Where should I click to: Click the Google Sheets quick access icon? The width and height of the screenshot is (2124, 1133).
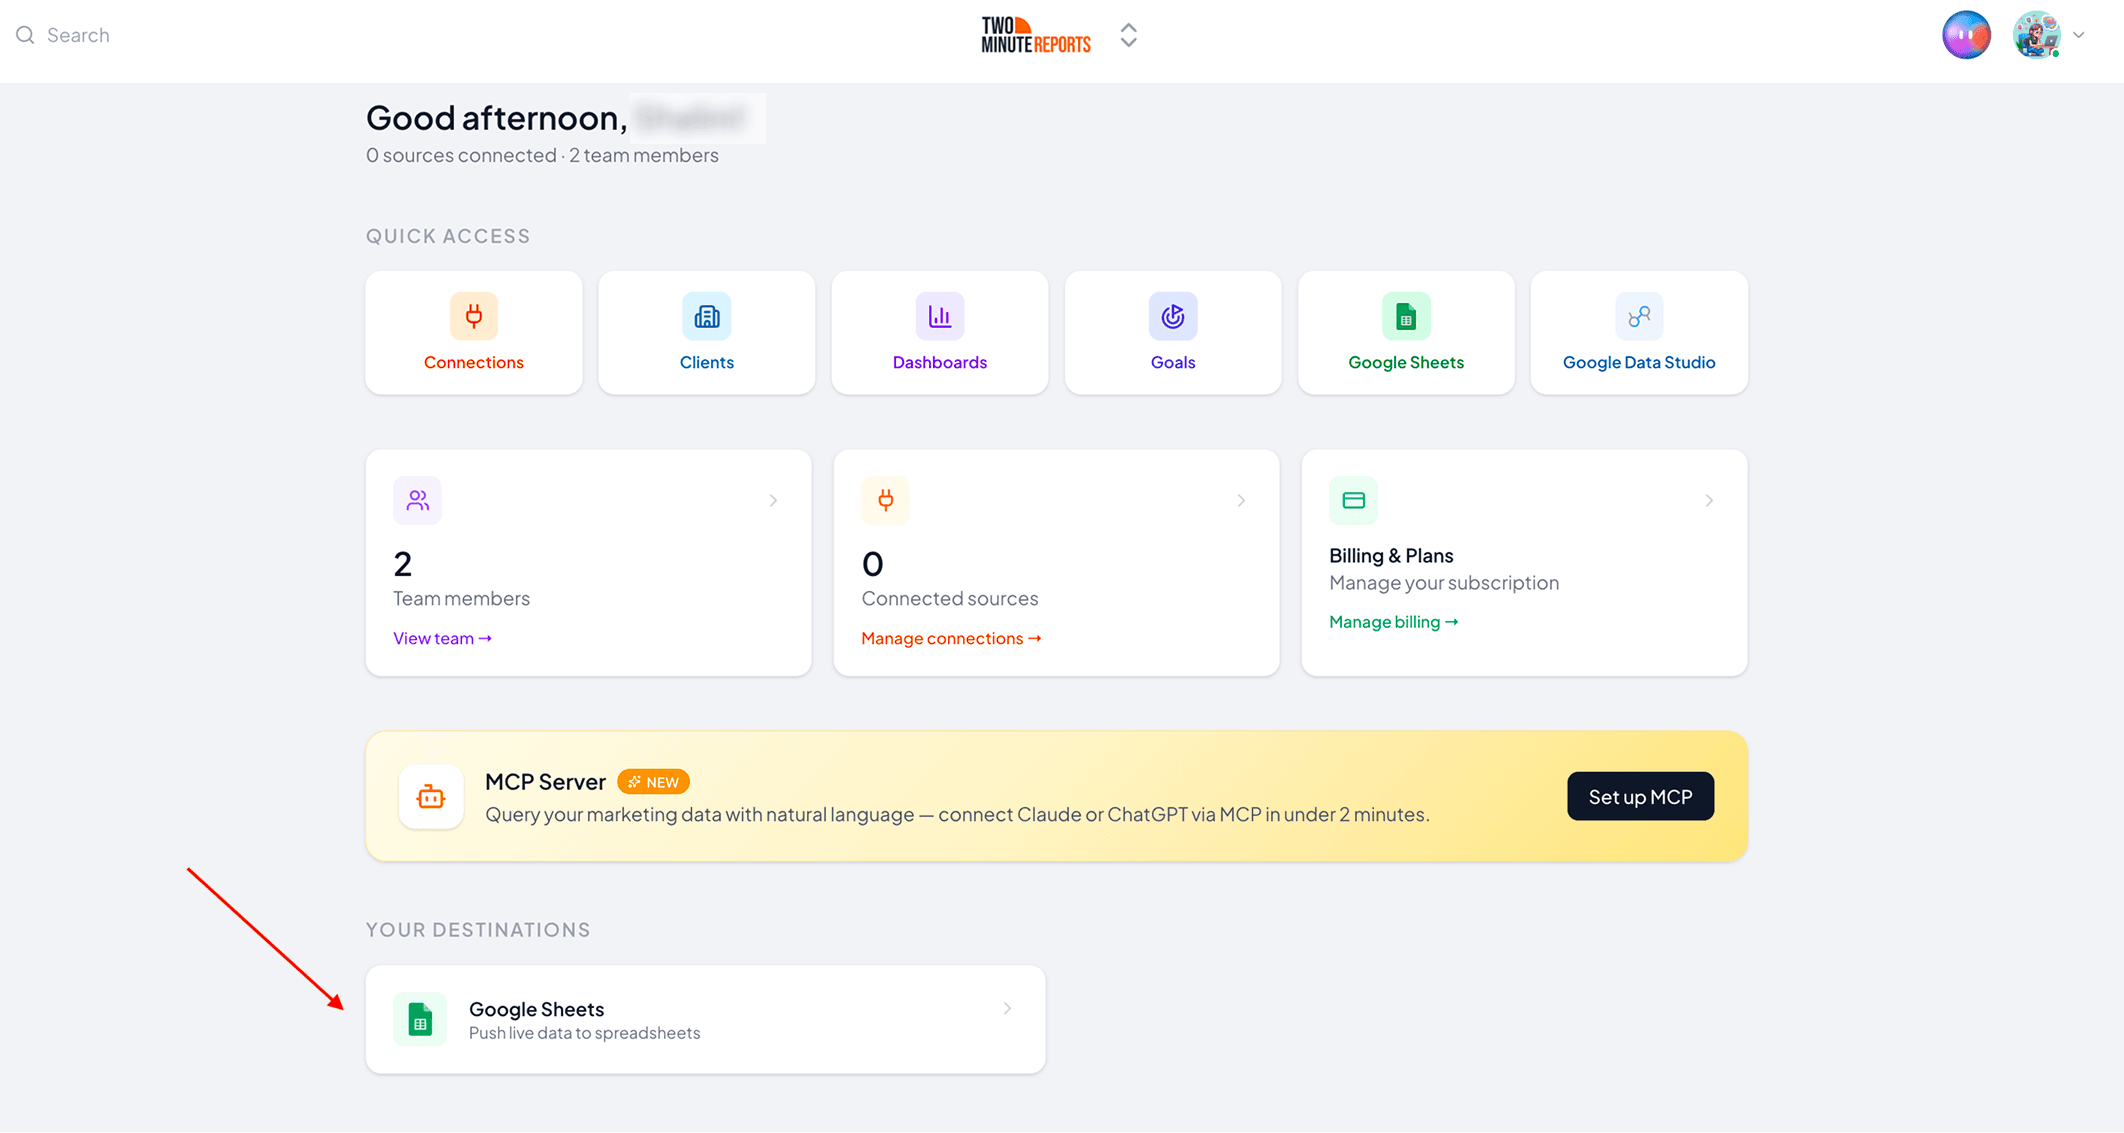click(1406, 317)
